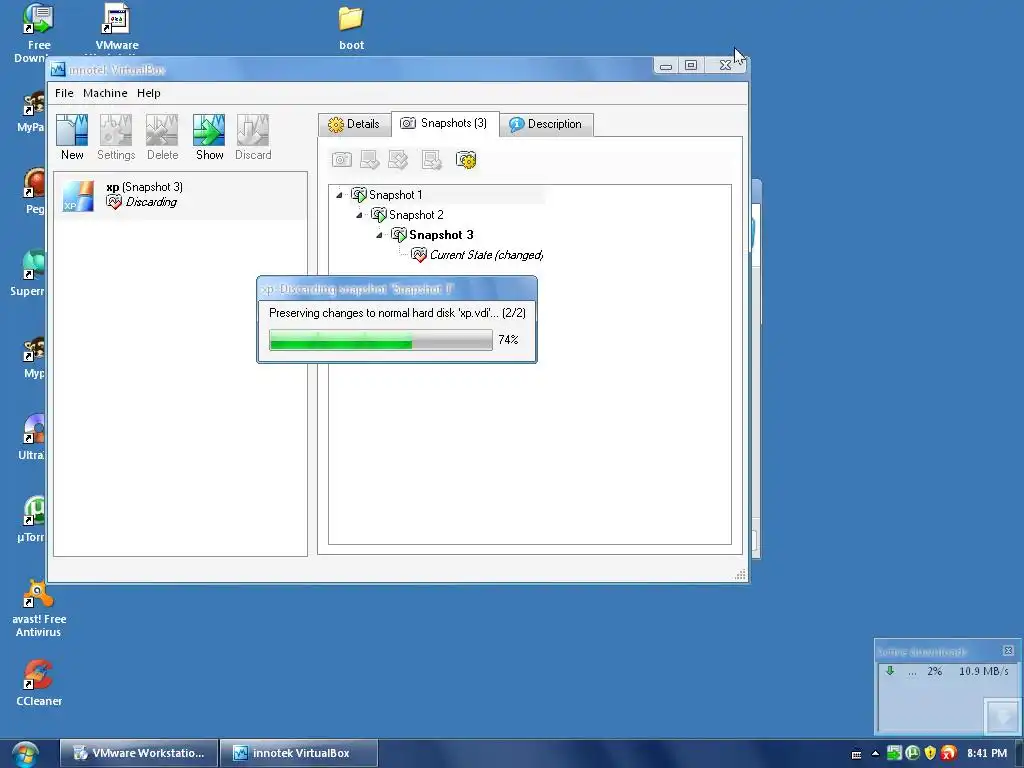
Task: Click the 74% progress label
Action: [508, 340]
